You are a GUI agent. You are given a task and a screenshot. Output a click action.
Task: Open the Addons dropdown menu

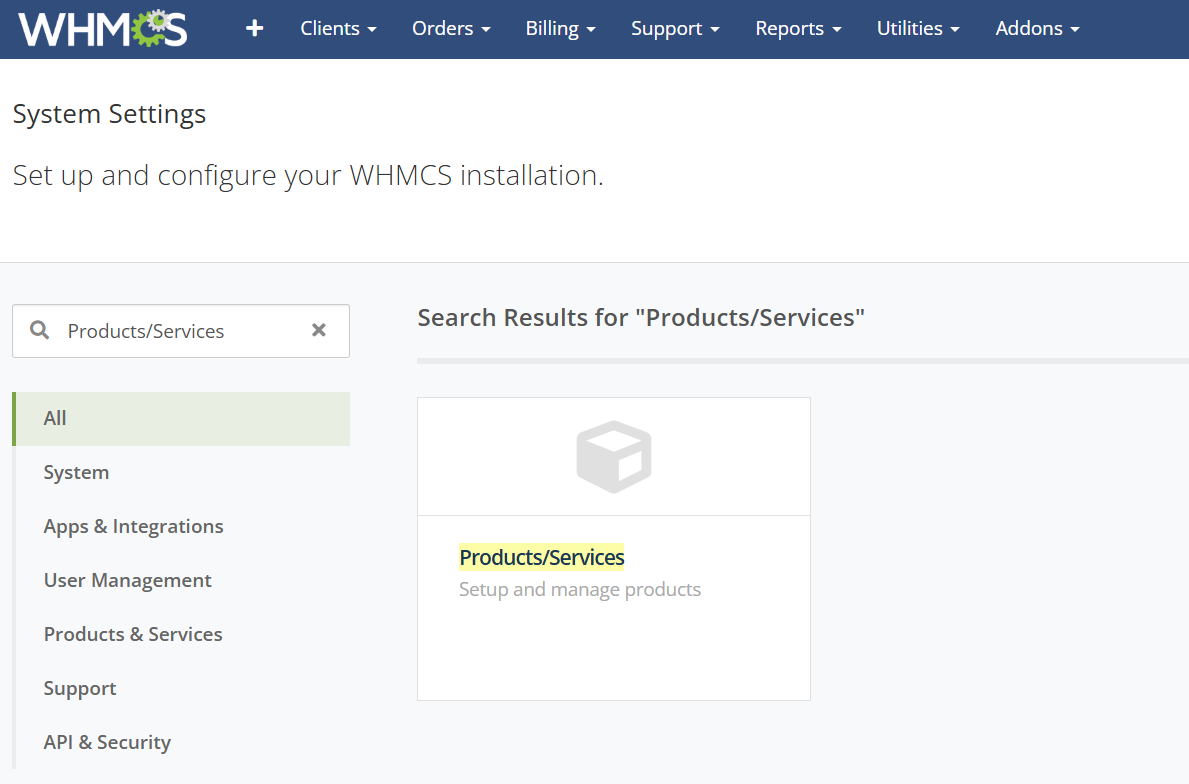pos(1037,29)
